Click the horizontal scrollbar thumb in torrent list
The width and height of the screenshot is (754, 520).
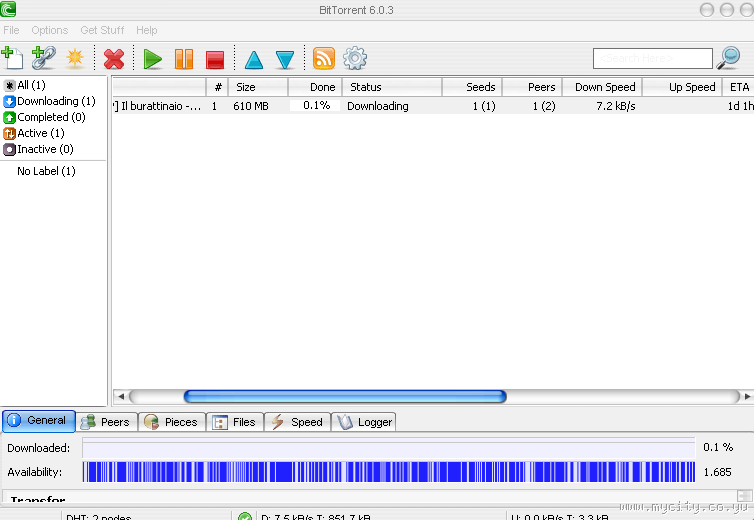click(x=345, y=396)
